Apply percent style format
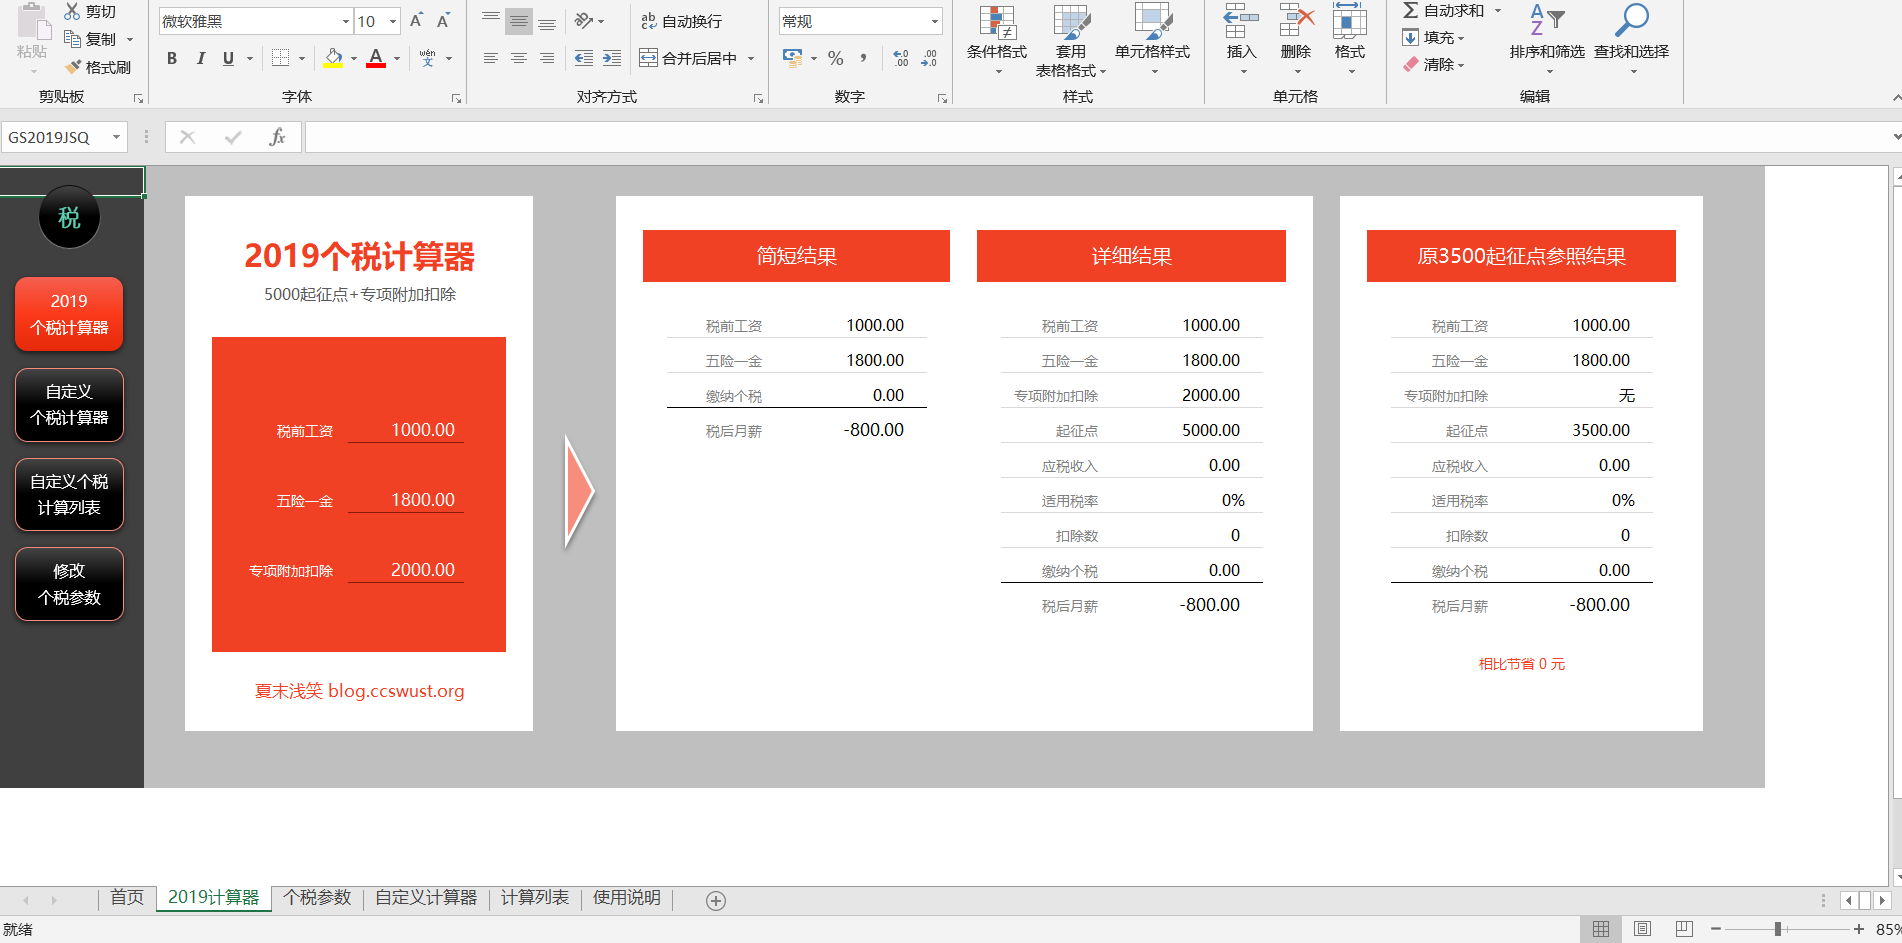The image size is (1902, 943). (836, 58)
